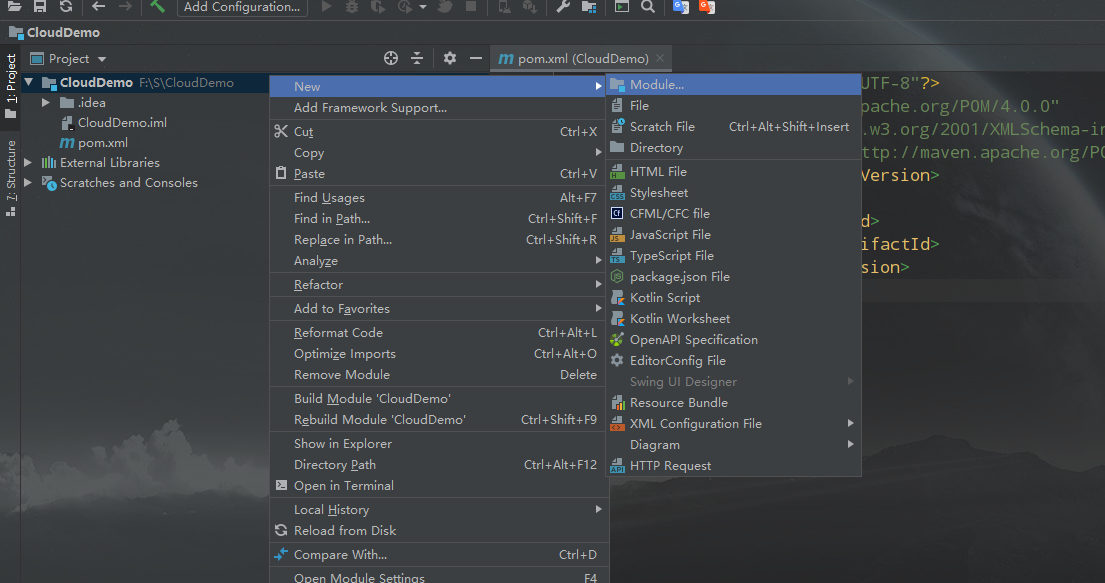Select Find Usages menu item

pos(438,198)
